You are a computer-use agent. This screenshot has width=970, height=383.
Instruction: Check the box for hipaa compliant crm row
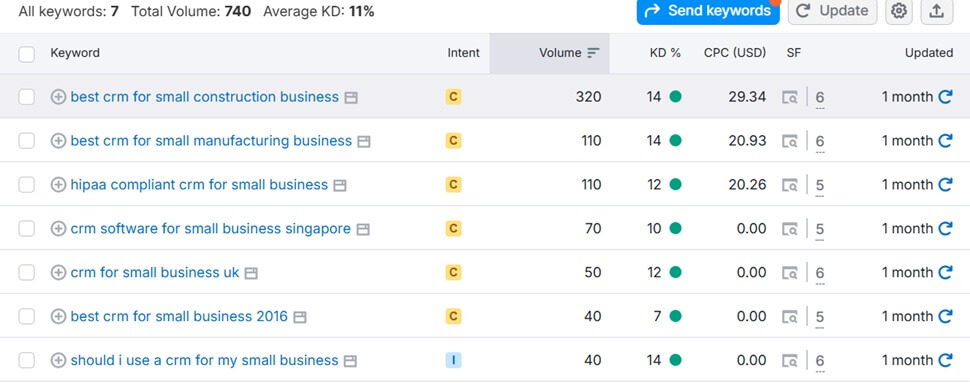pos(27,185)
